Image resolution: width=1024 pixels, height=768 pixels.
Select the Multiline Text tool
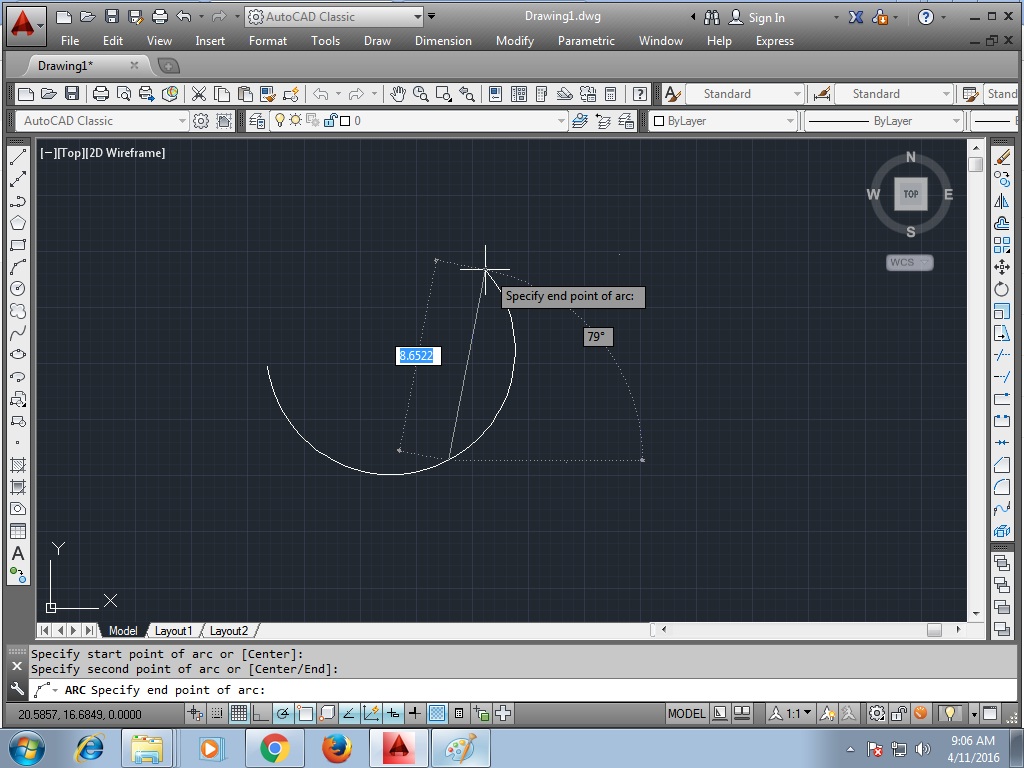(17, 553)
